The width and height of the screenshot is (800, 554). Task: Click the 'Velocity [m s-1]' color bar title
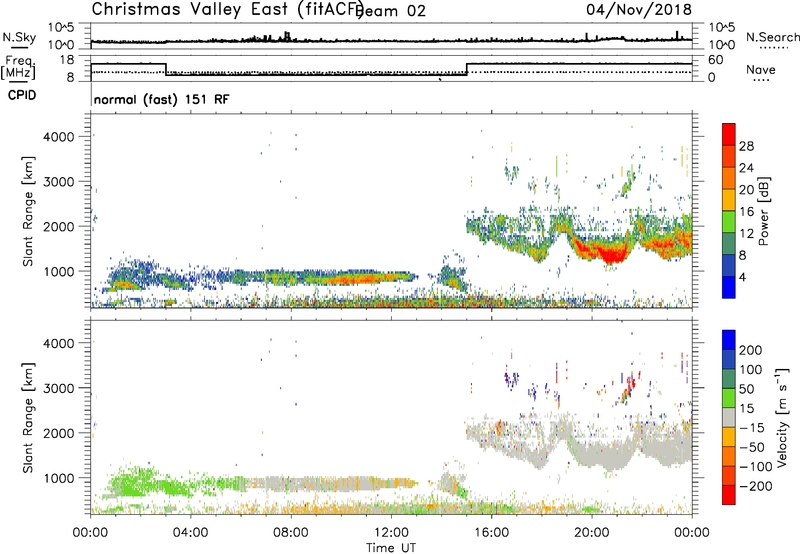(782, 418)
